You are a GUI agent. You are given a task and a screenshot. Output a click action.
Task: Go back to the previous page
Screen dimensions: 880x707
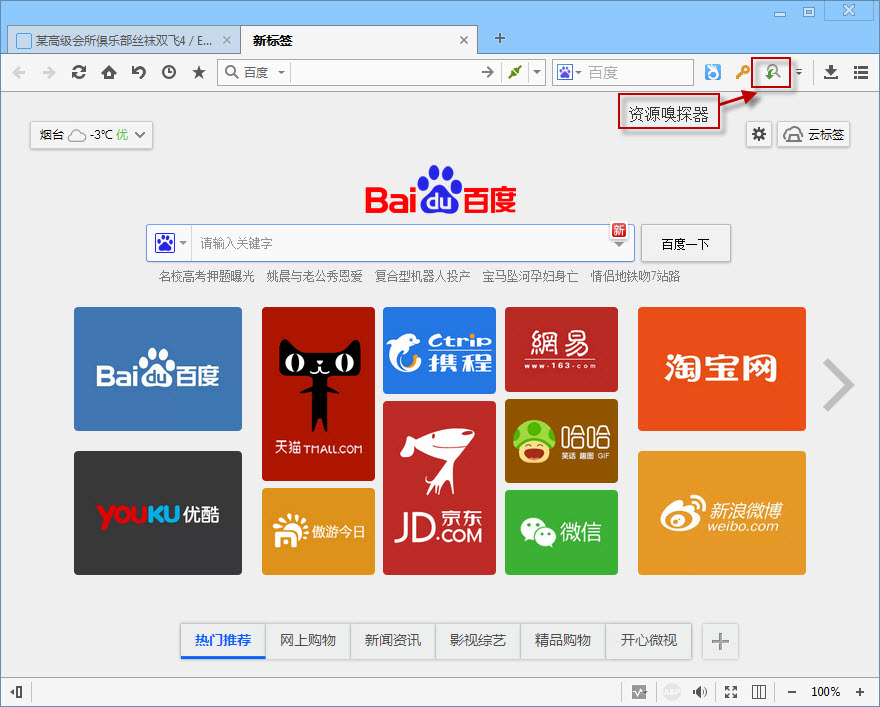[x=19, y=72]
